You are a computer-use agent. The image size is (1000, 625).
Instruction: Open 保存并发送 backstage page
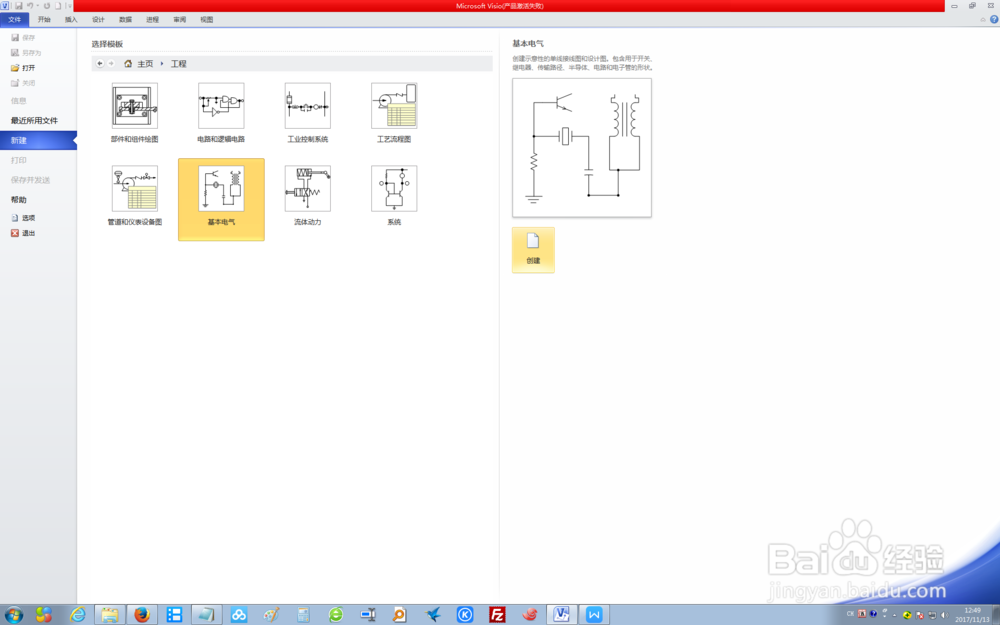30,180
